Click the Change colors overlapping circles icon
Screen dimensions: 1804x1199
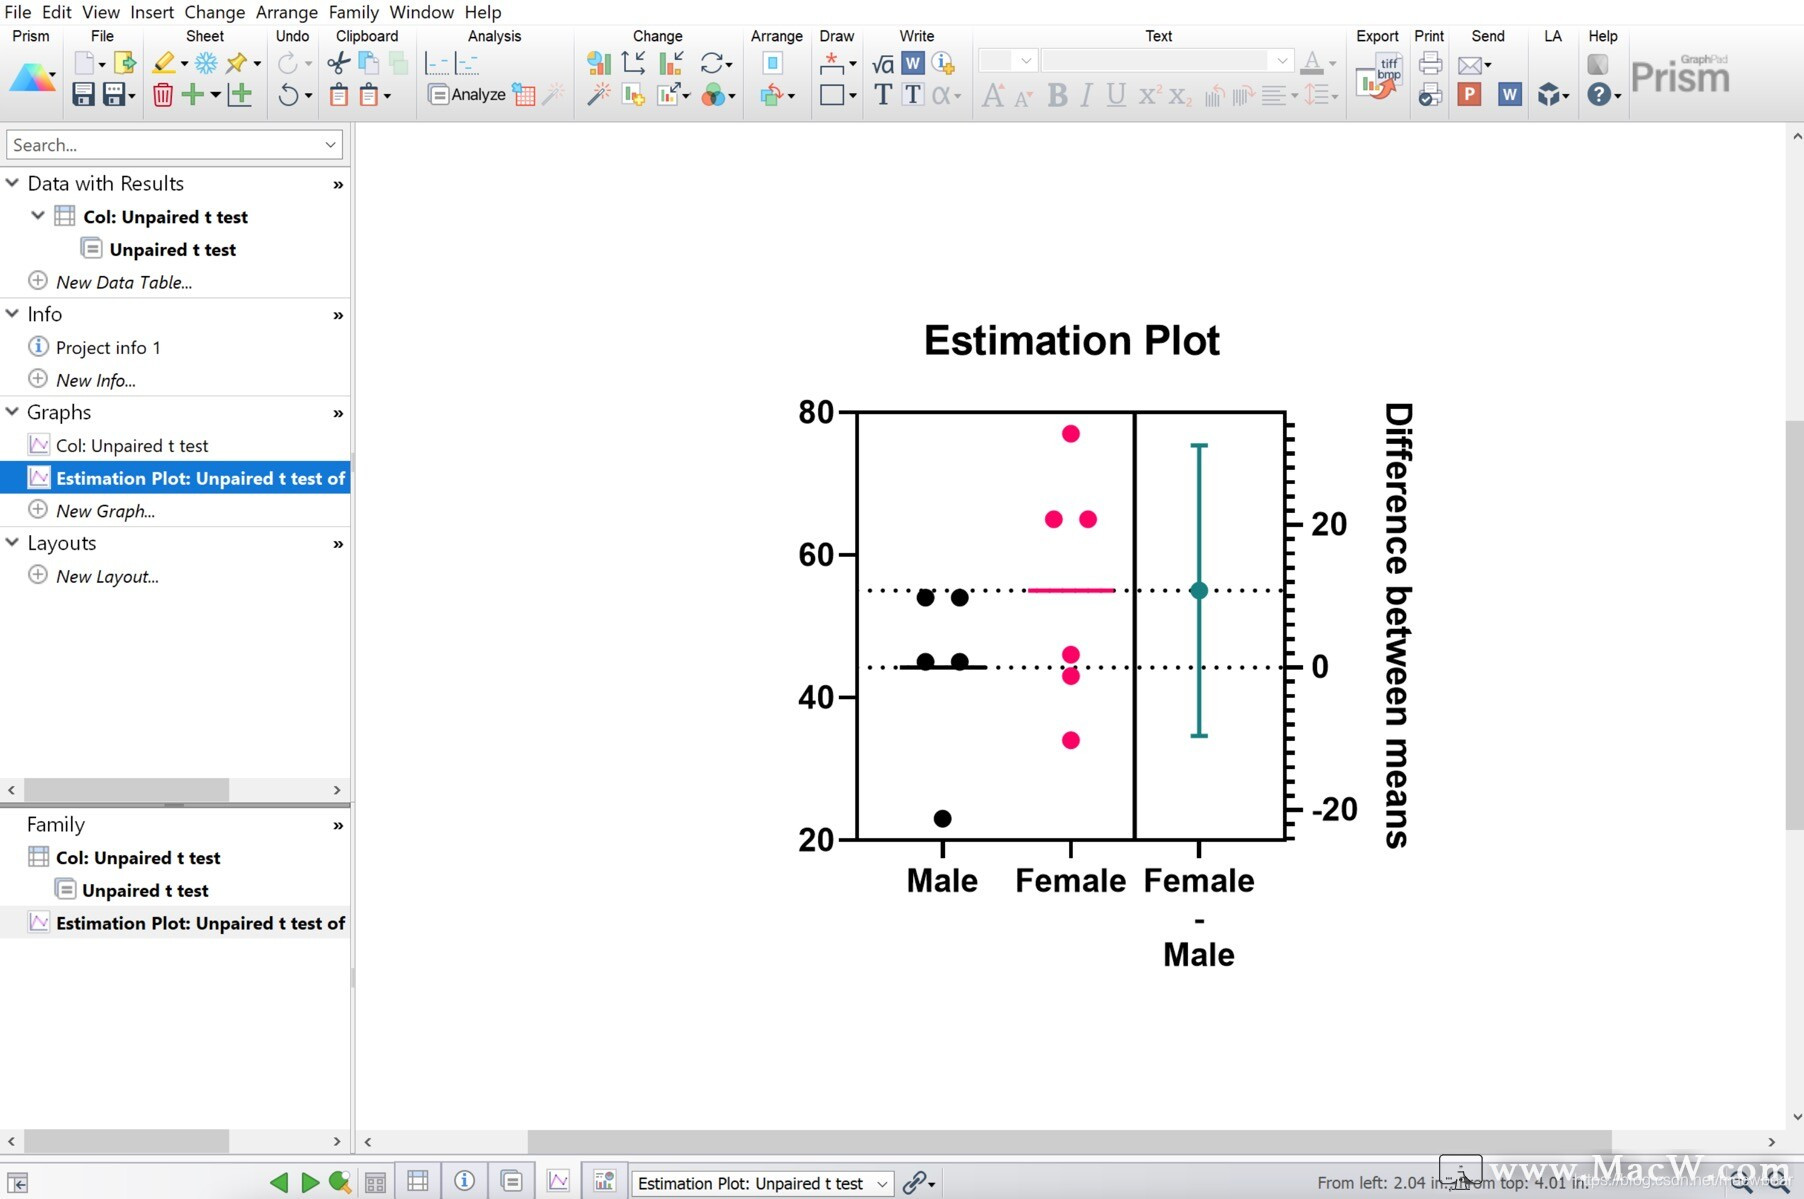(x=714, y=95)
